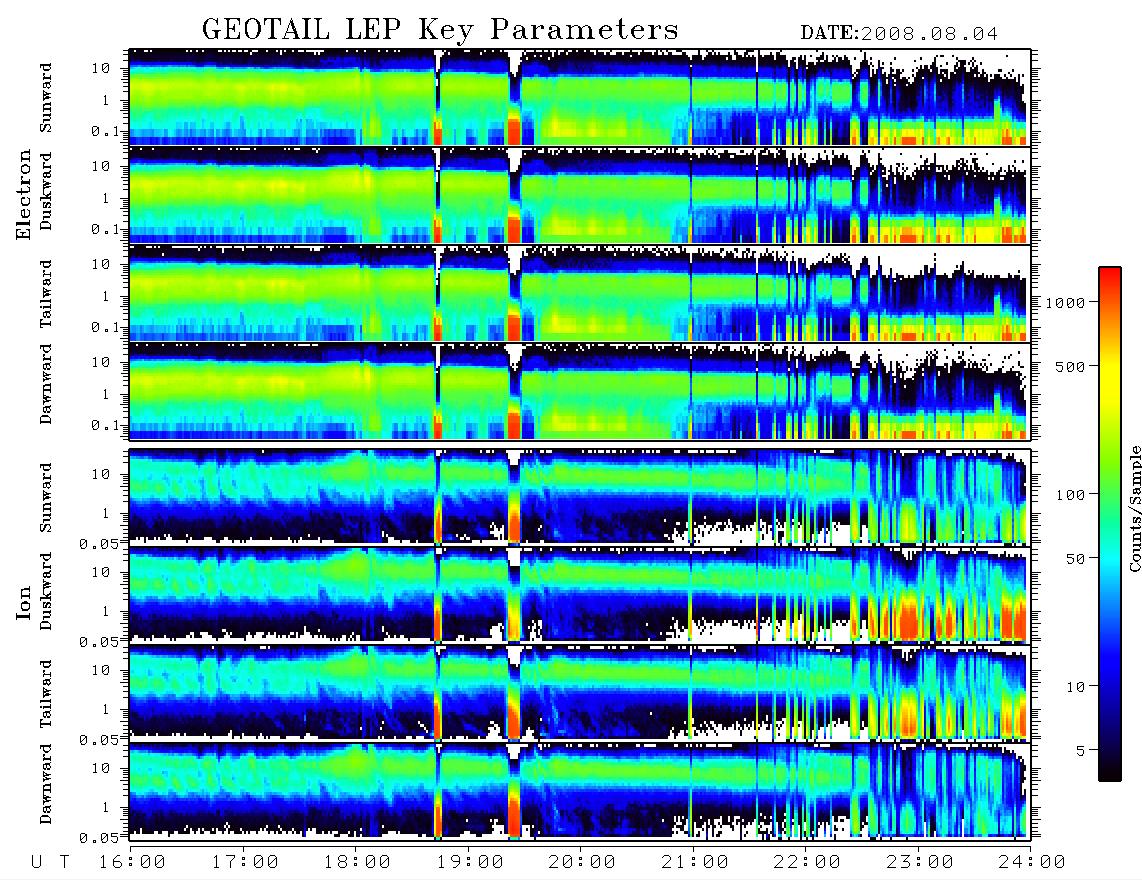Click the '17:00' time tick label
The image size is (1142, 880).
[245, 863]
